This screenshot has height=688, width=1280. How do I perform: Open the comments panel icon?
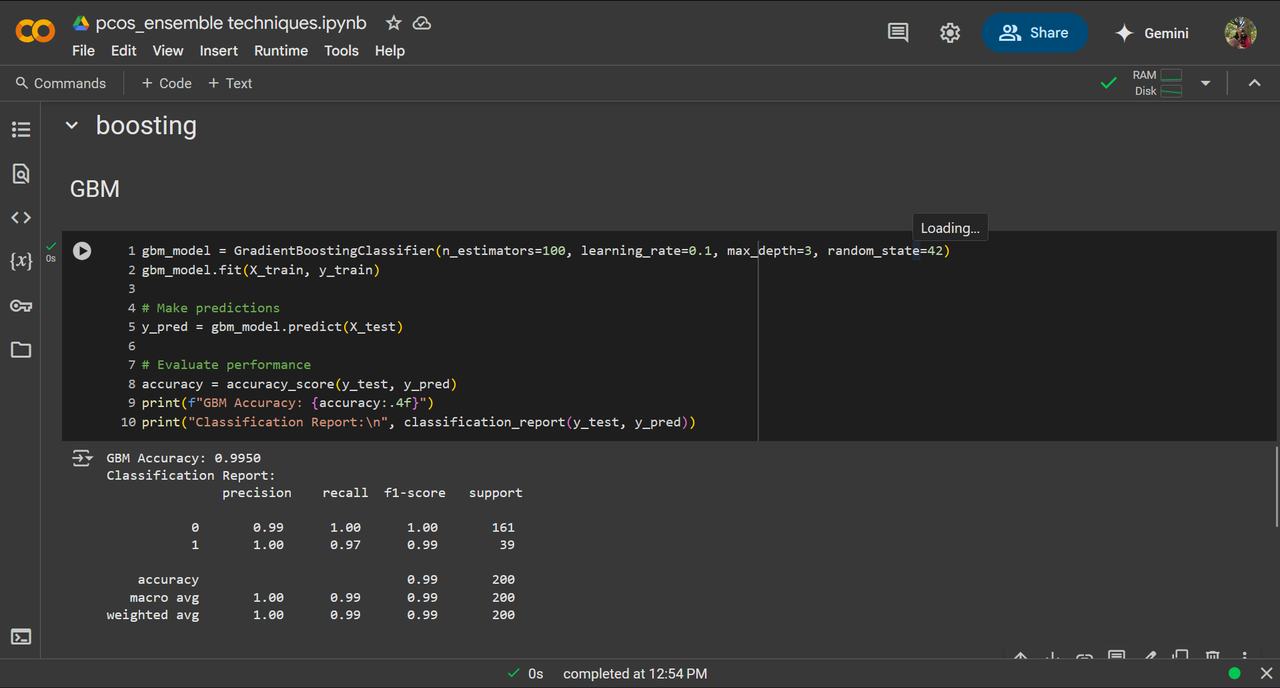[898, 33]
